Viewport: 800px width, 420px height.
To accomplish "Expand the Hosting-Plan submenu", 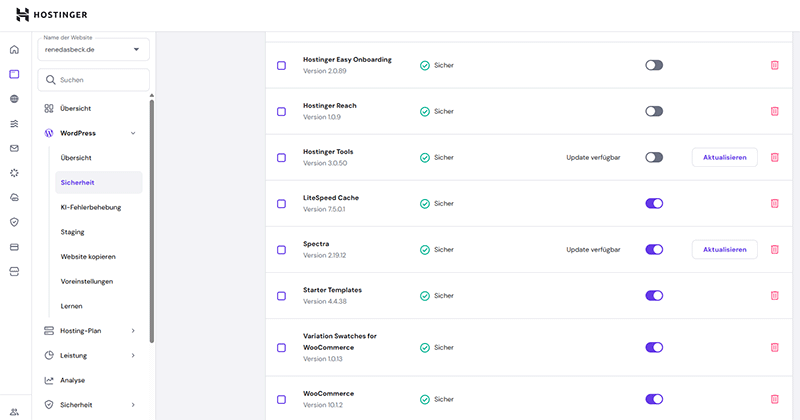I will (133, 331).
